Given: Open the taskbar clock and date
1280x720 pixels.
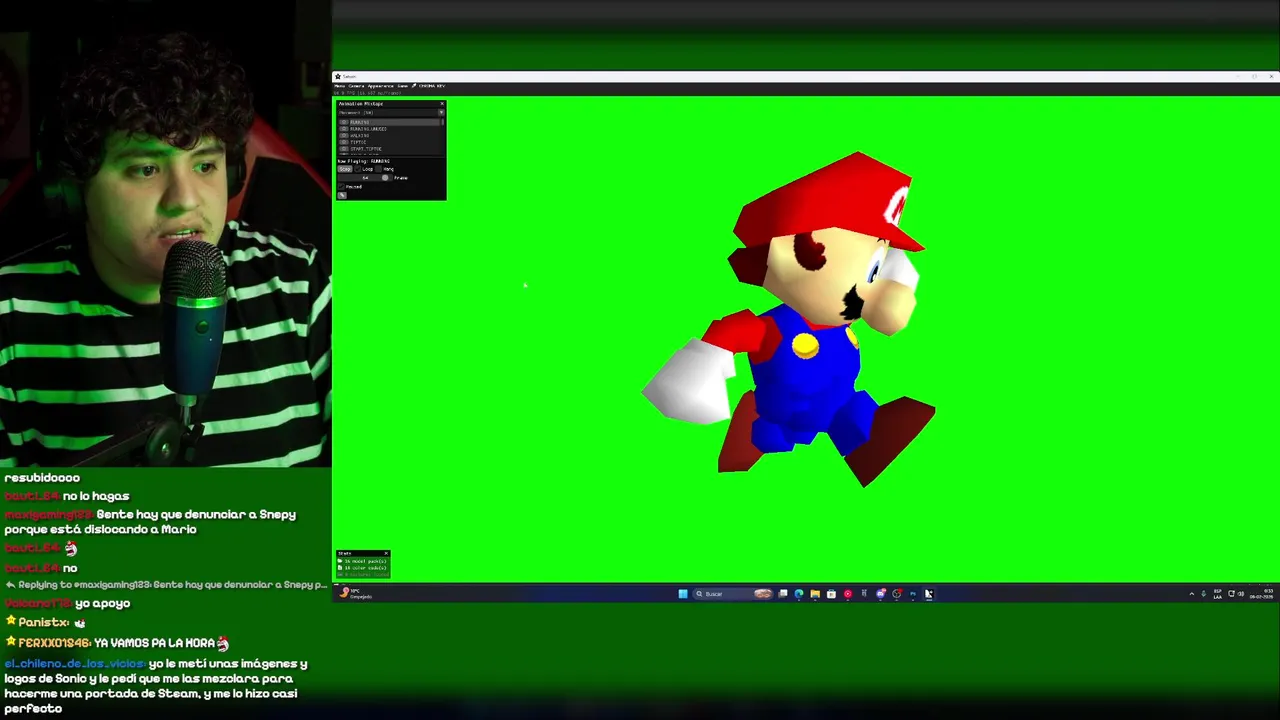Looking at the screenshot, I should tap(1261, 594).
